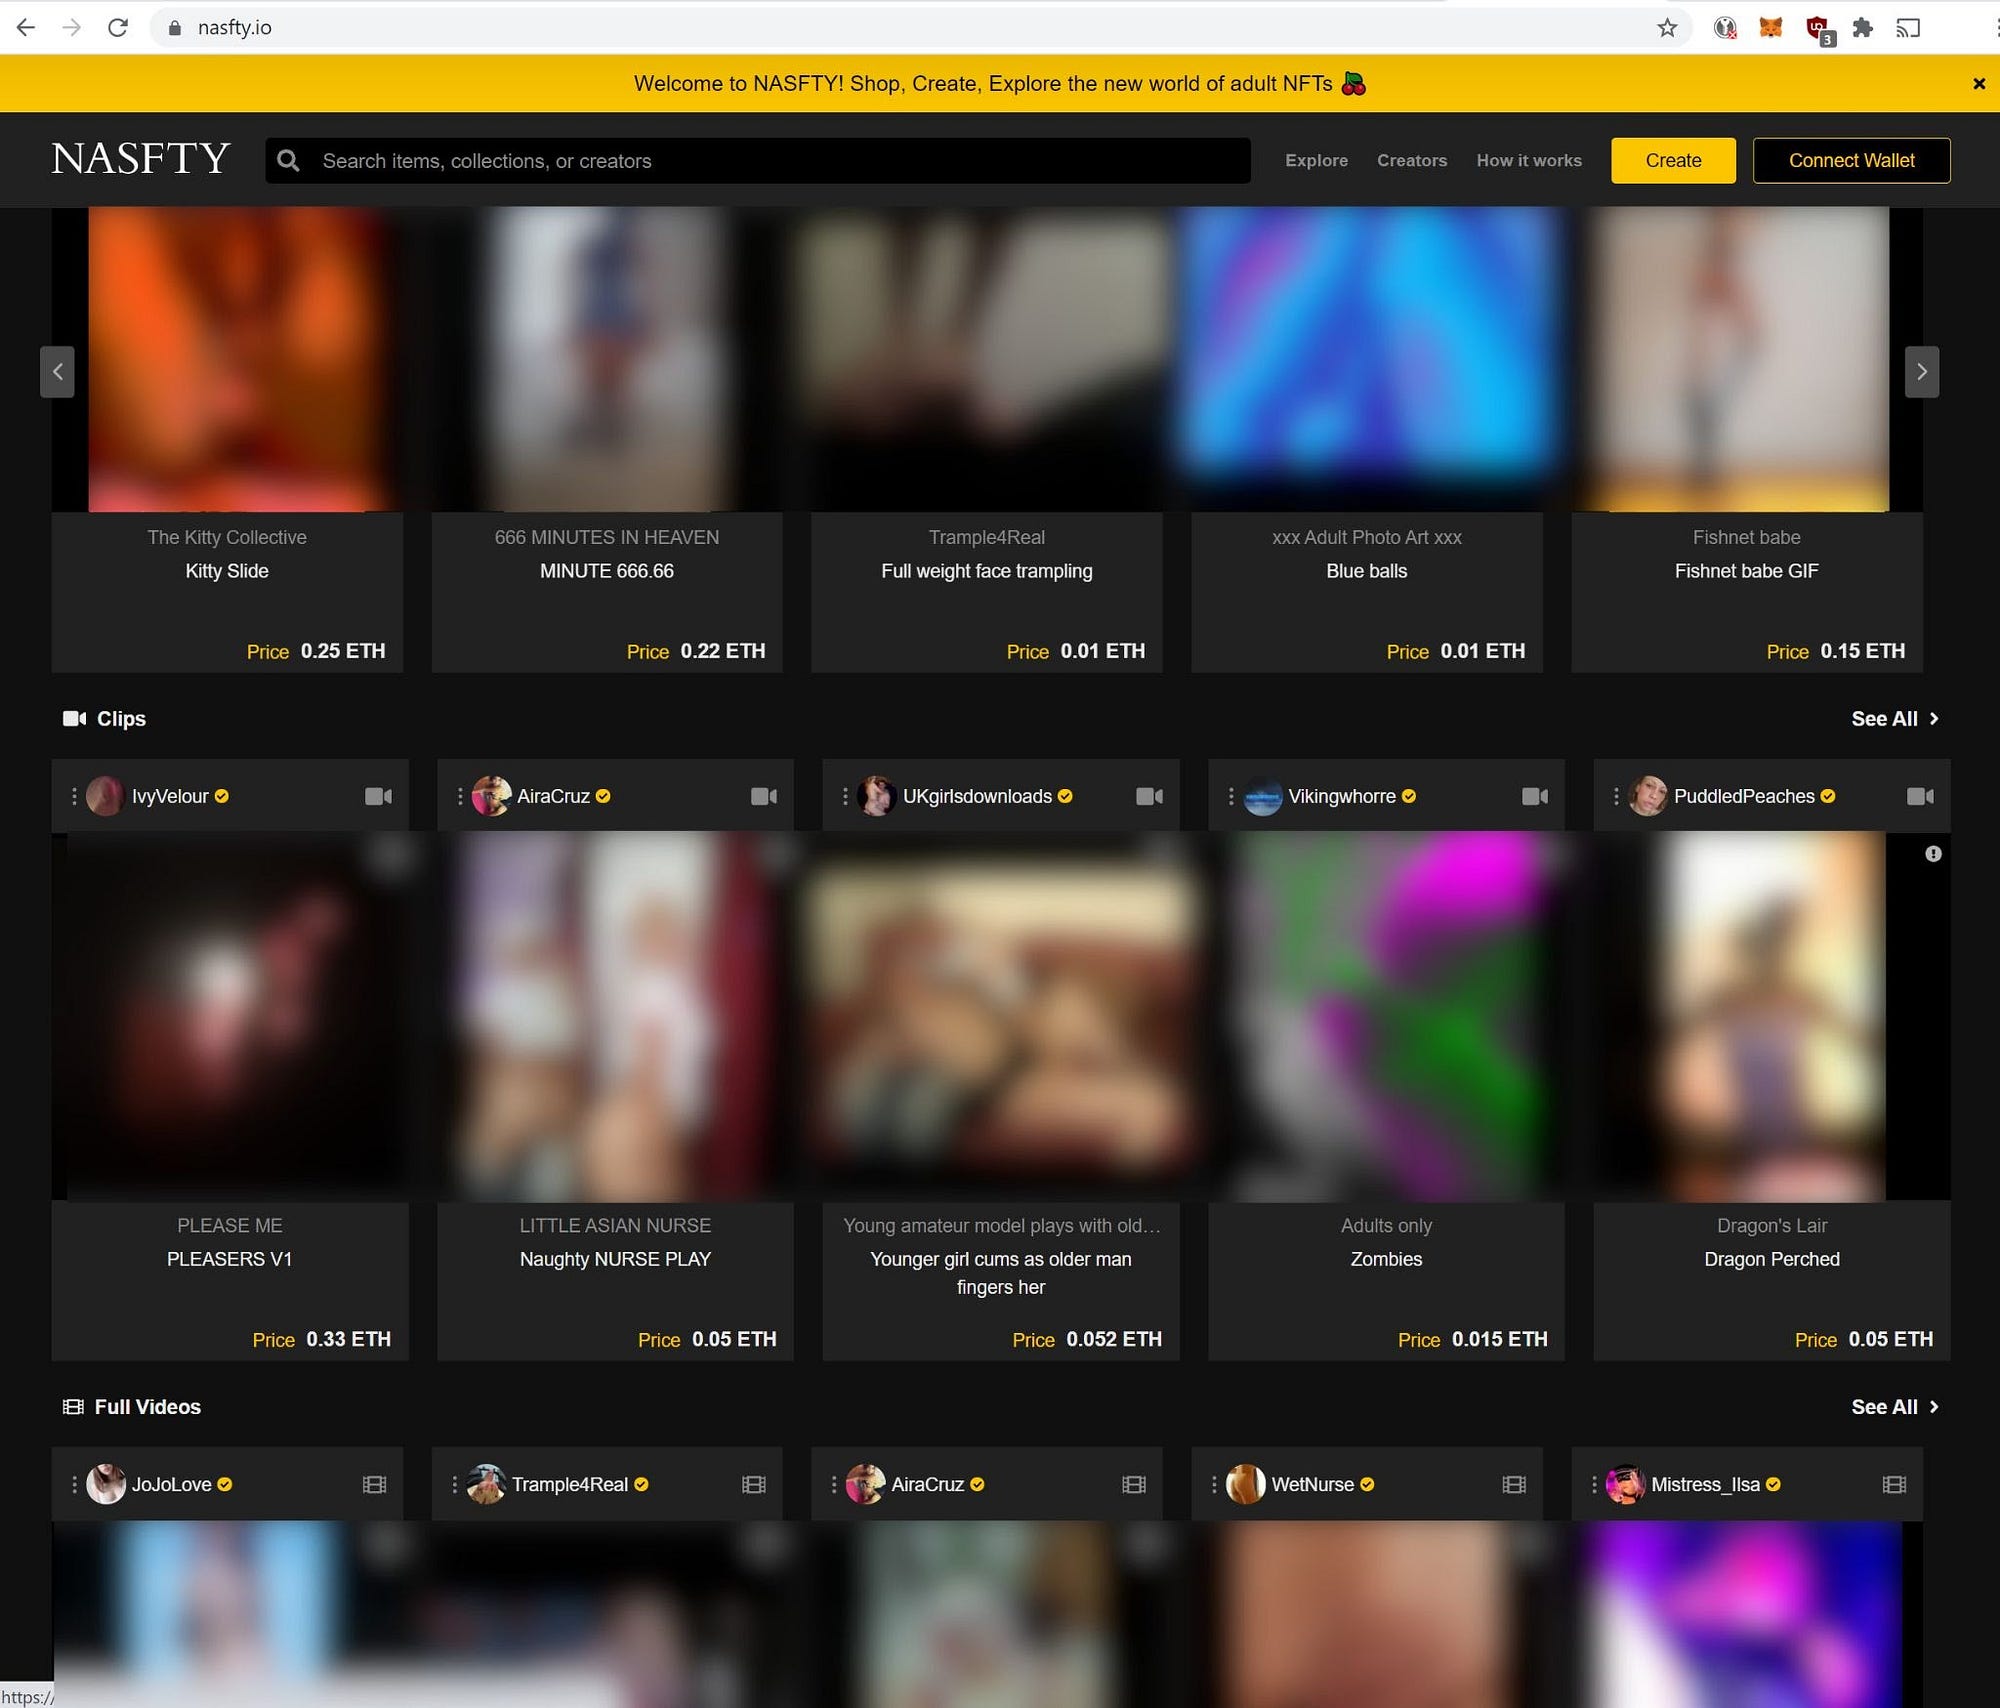Viewport: 2000px width, 1708px height.
Task: Click the video camera icon on IvyVelour card
Action: 378,796
